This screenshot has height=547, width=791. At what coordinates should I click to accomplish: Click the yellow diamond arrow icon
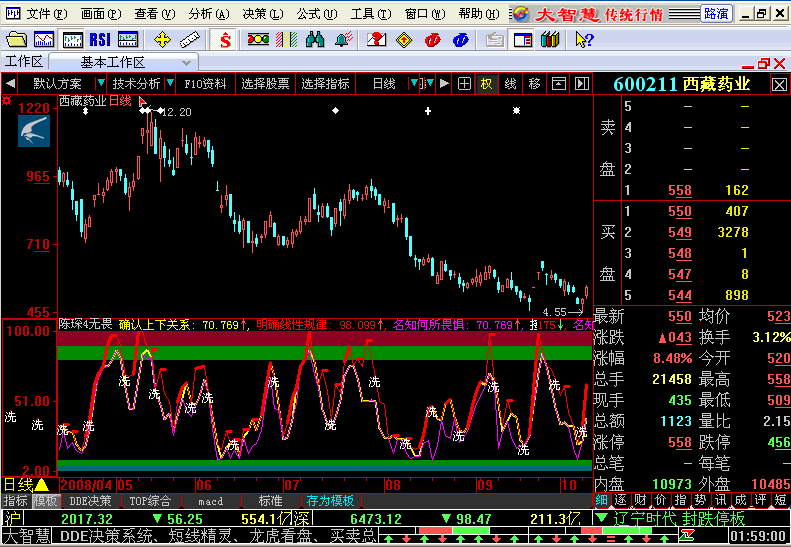[404, 39]
